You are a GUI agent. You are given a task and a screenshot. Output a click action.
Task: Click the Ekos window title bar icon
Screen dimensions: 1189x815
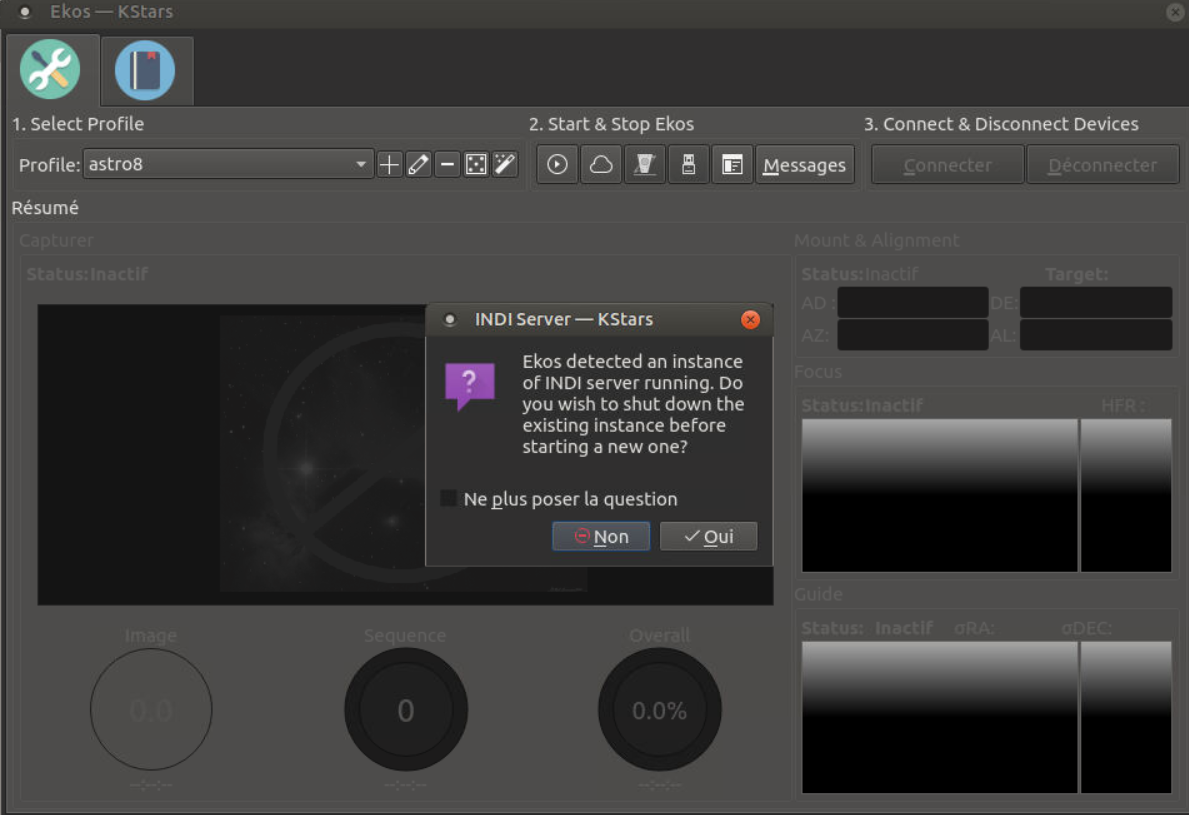click(25, 12)
